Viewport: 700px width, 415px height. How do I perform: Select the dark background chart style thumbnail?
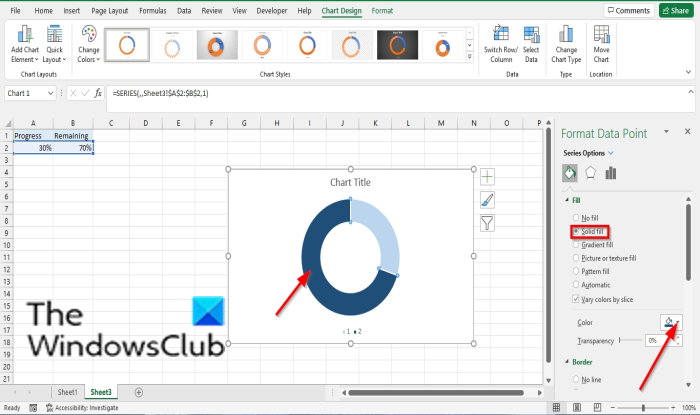[397, 45]
